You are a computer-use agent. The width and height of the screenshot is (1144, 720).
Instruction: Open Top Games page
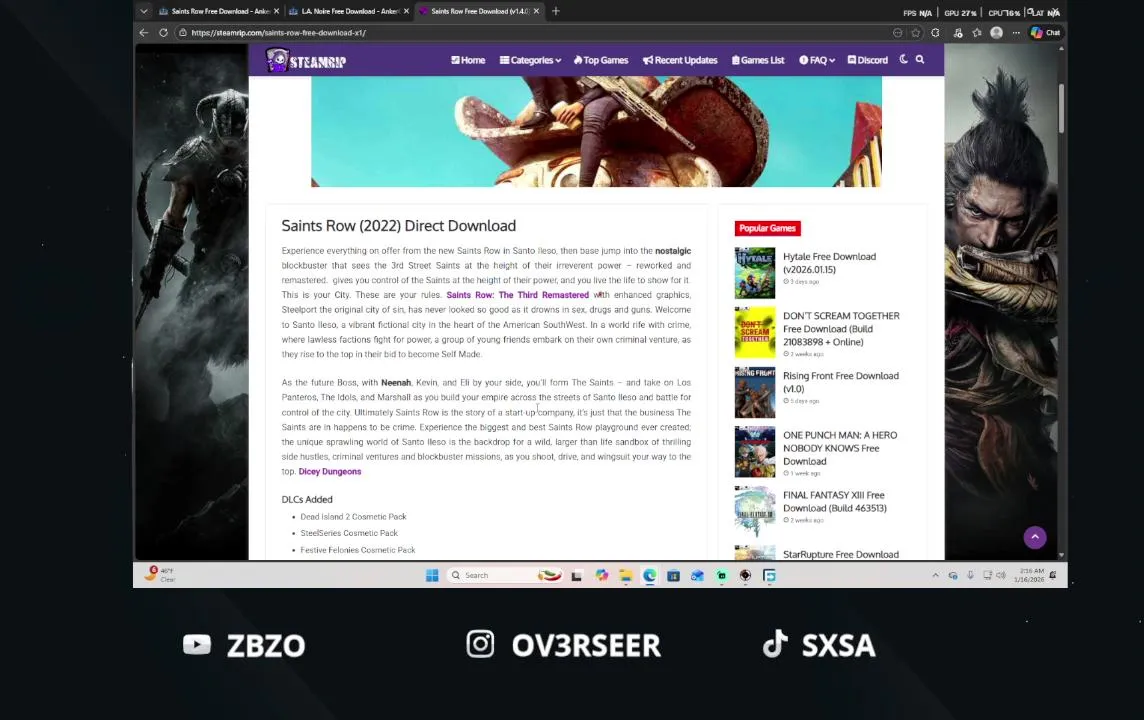[601, 60]
